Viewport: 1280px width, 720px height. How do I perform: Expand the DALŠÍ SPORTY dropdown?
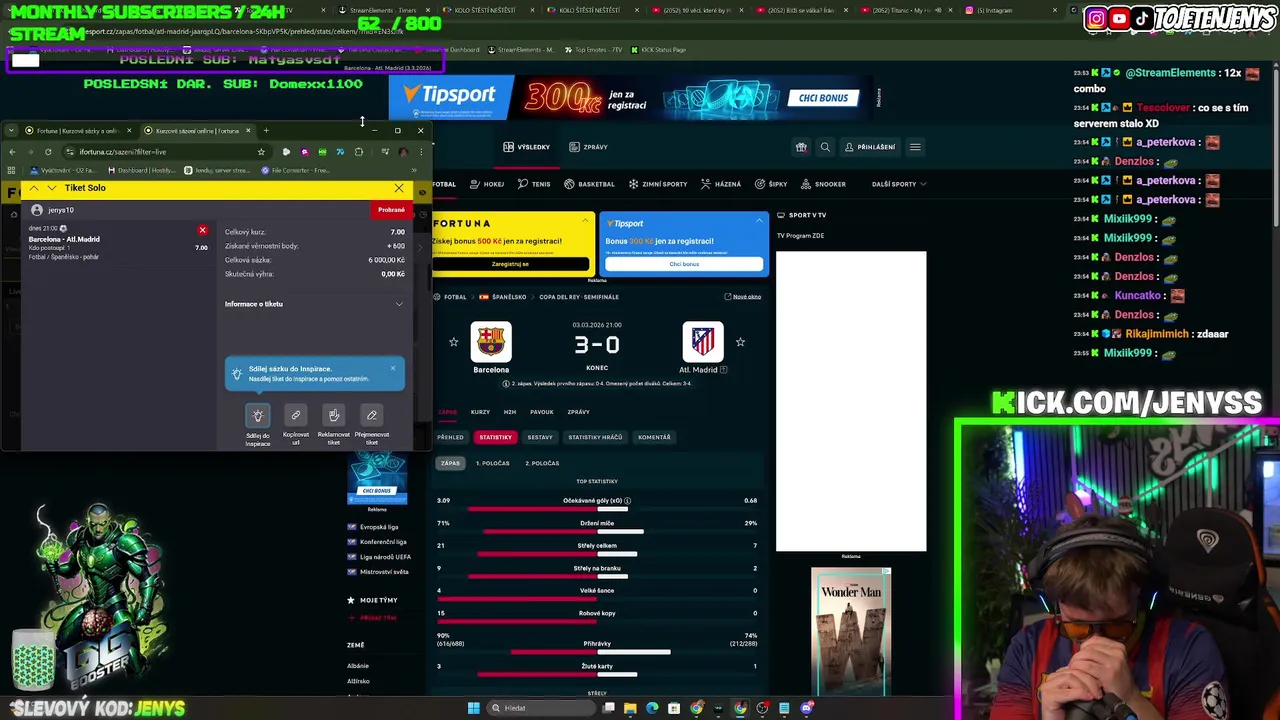click(x=899, y=184)
